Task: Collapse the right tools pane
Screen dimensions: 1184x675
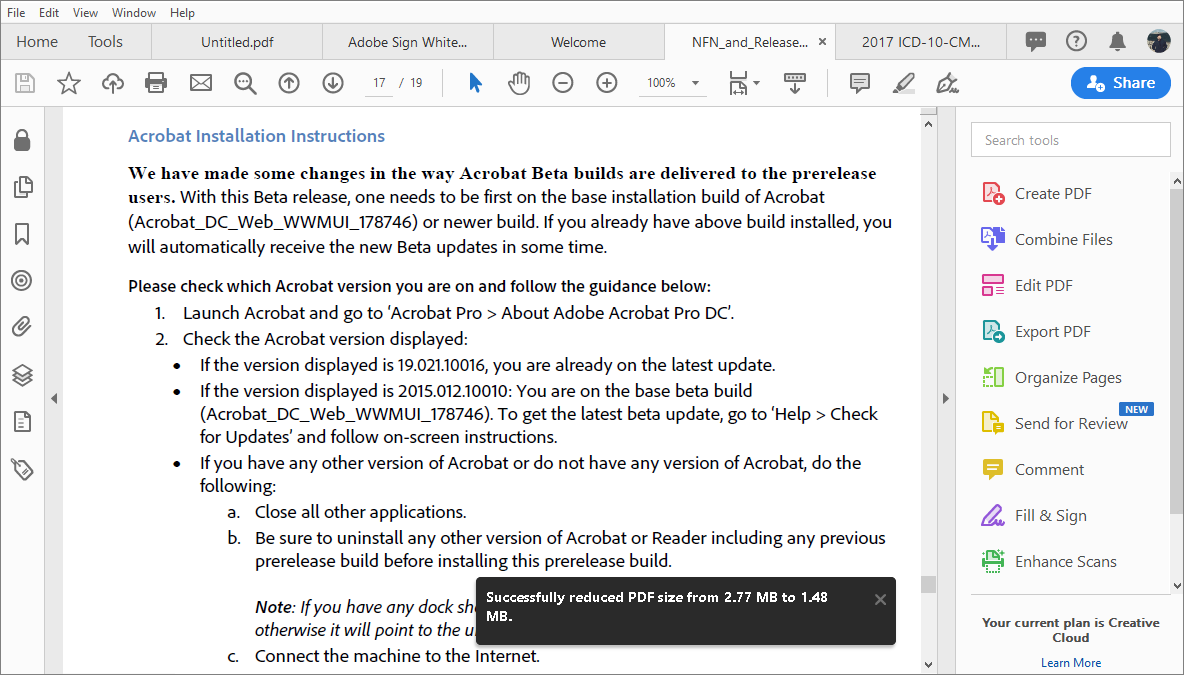Action: pos(946,398)
